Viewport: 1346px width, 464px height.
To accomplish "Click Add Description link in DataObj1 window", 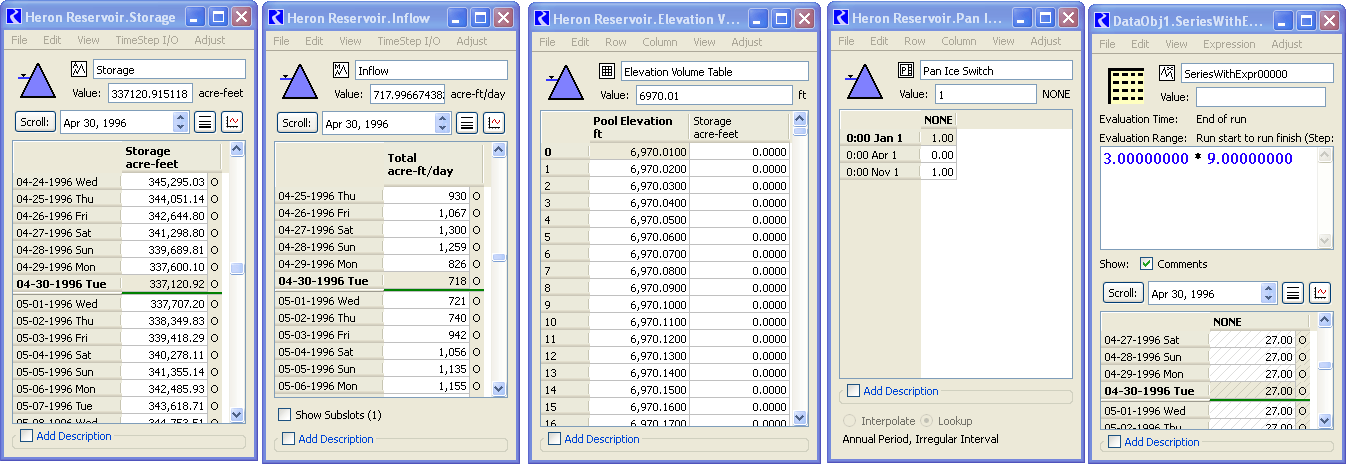I will (1161, 442).
